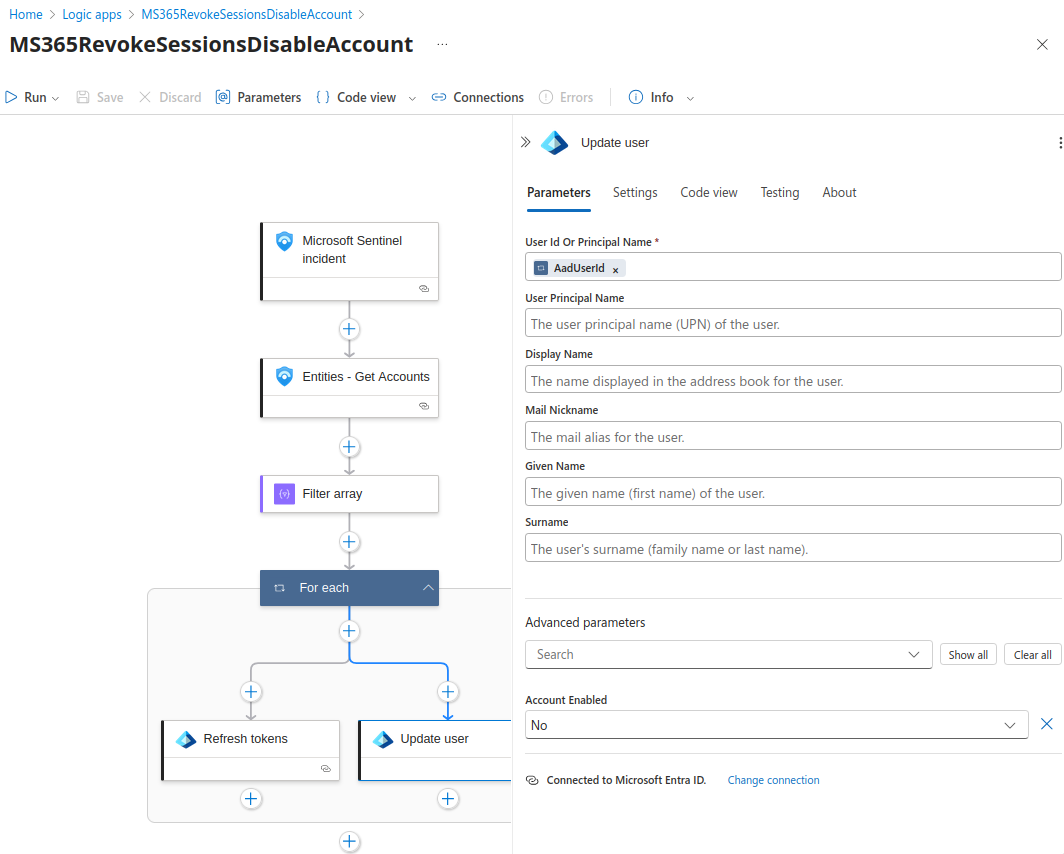Image resolution: width=1064 pixels, height=854 pixels.
Task: Open the vertical dots menu in Update user panel
Action: click(x=1059, y=142)
